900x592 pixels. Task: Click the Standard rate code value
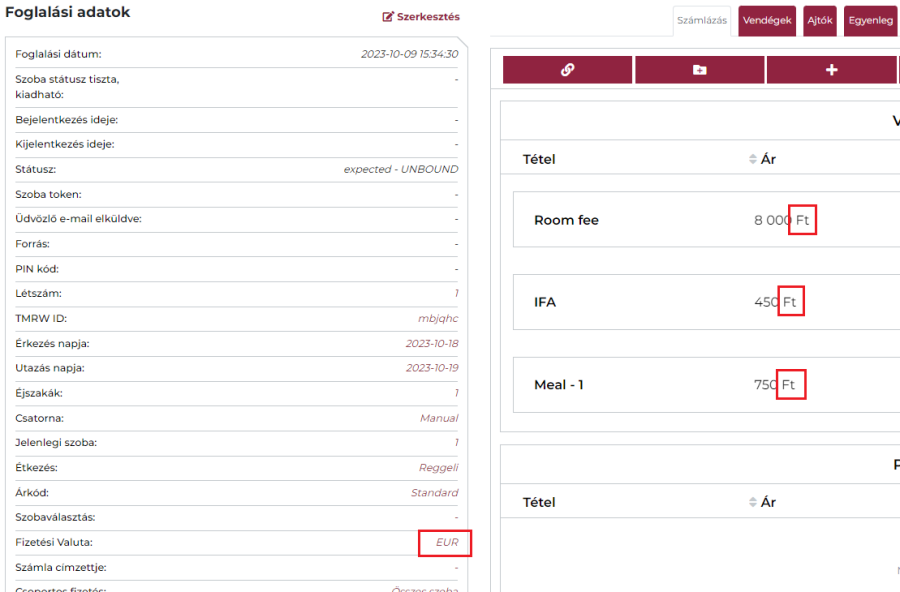point(434,493)
